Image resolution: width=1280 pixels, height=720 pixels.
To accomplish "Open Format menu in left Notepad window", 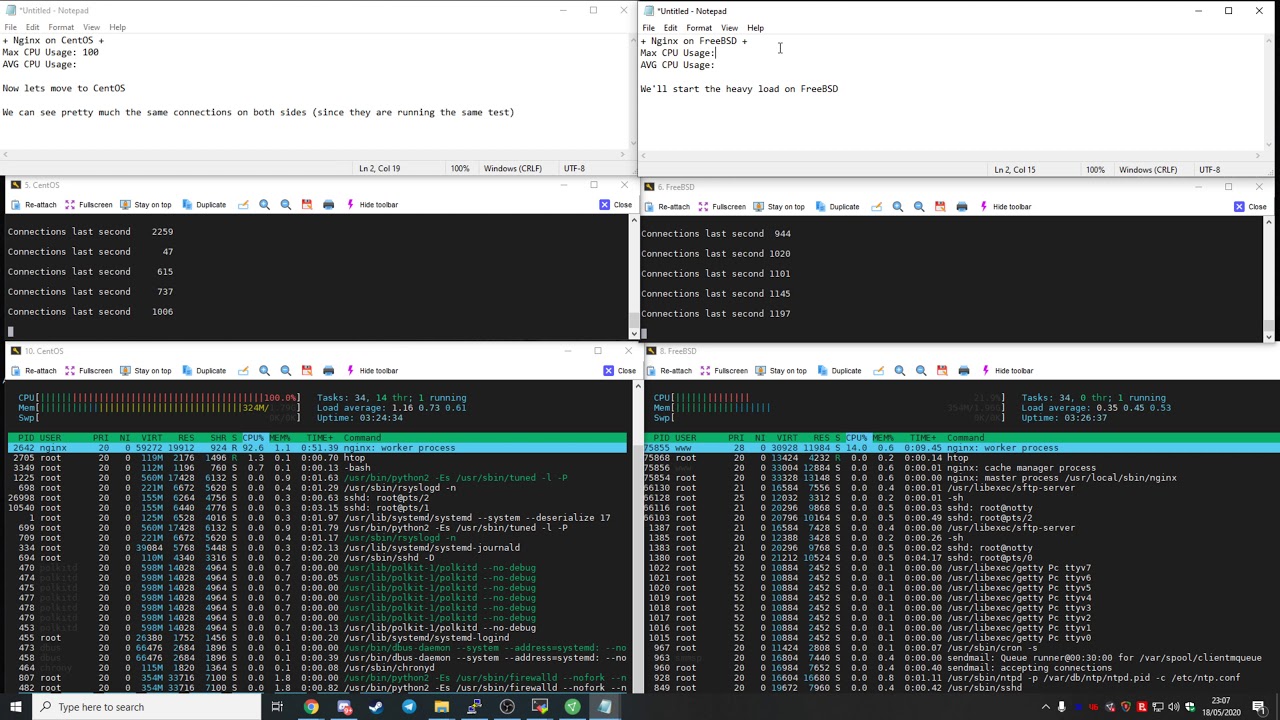I will point(61,27).
